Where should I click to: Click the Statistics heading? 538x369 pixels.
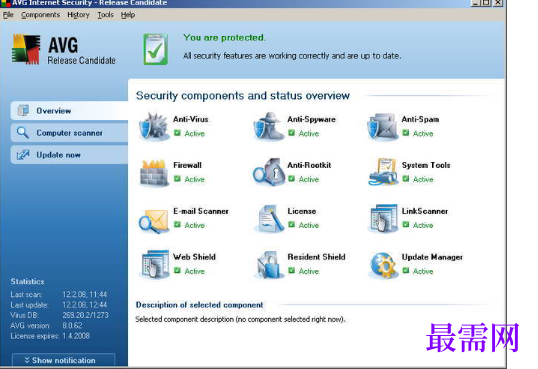pos(27,281)
